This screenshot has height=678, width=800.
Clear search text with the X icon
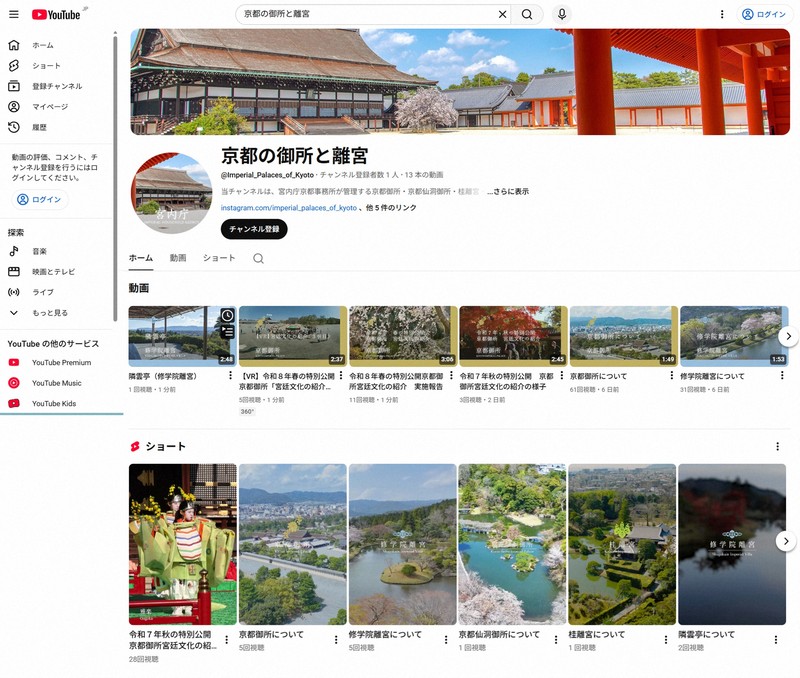[503, 14]
